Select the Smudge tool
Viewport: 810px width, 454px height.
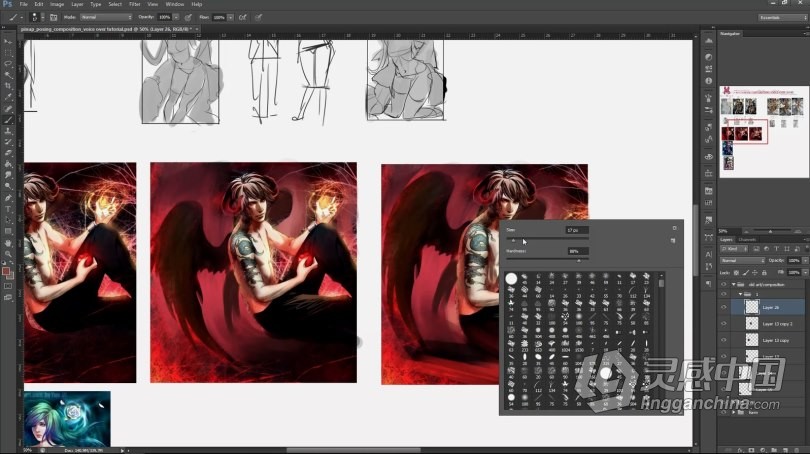(8, 176)
